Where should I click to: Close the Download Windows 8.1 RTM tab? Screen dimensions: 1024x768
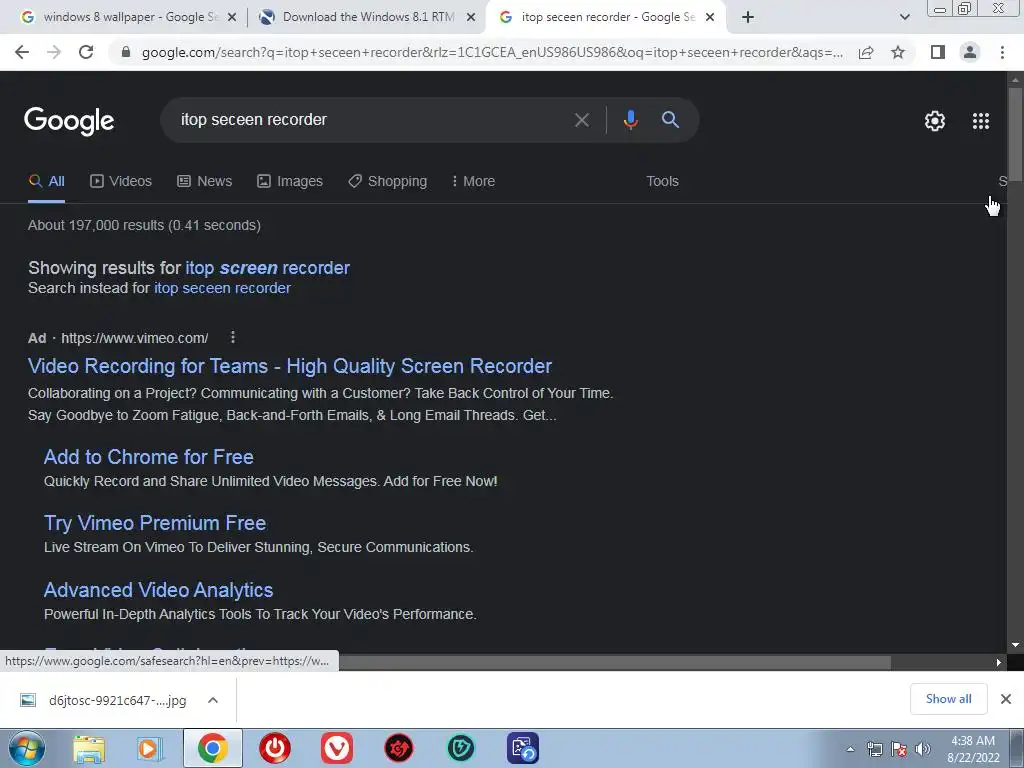tap(471, 18)
